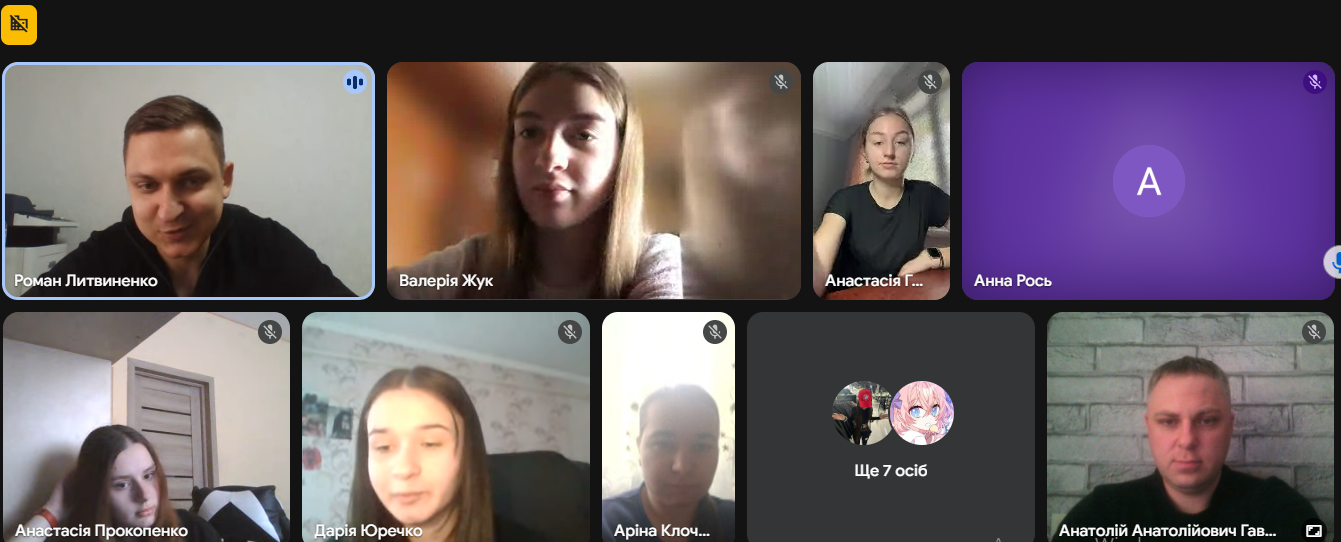
Task: Click the blue microphone button at right edge
Action: click(x=1333, y=263)
